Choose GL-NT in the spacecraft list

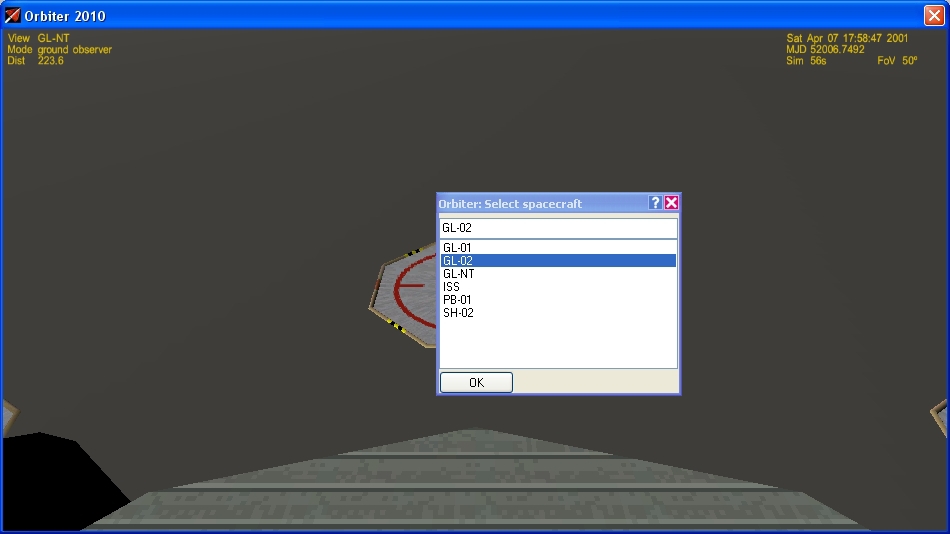click(x=459, y=274)
